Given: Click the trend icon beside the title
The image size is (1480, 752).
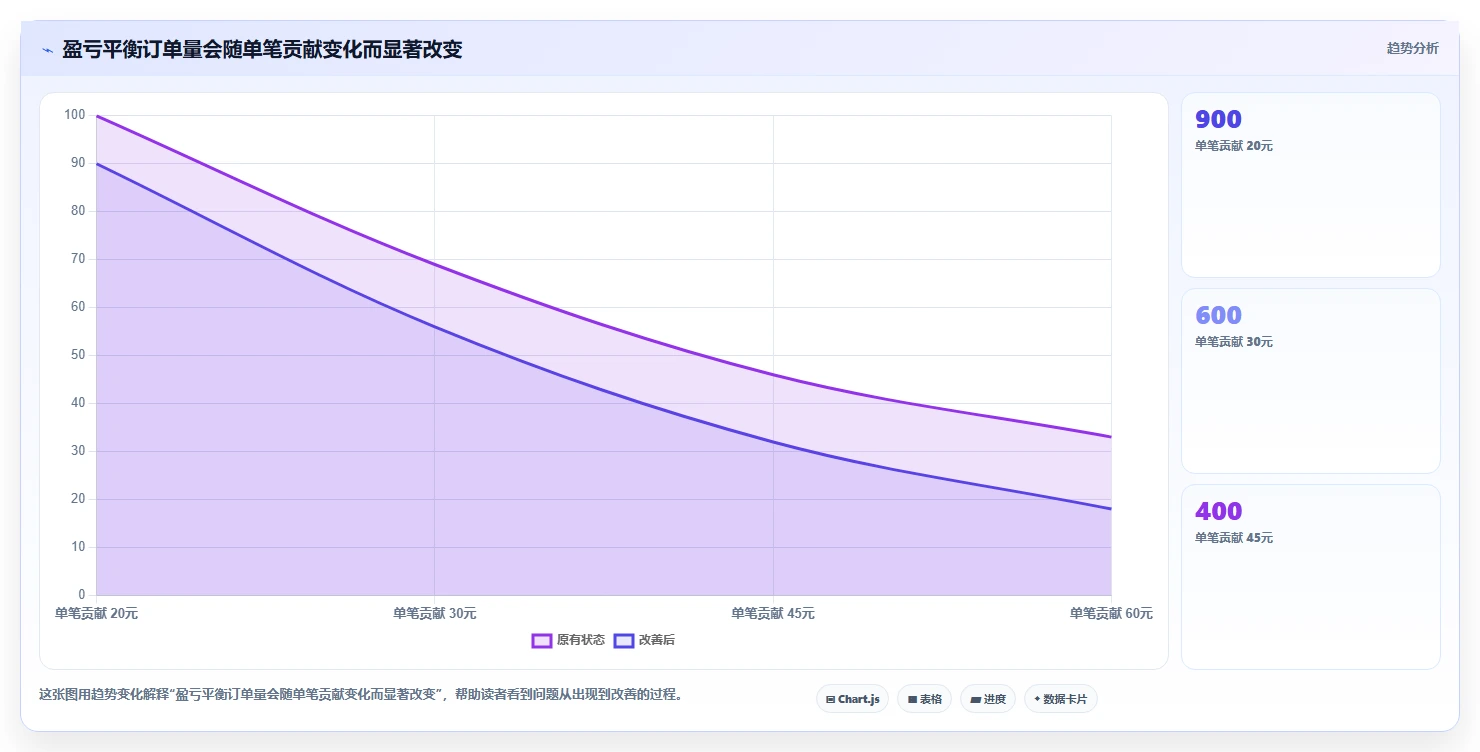Looking at the screenshot, I should (47, 50).
